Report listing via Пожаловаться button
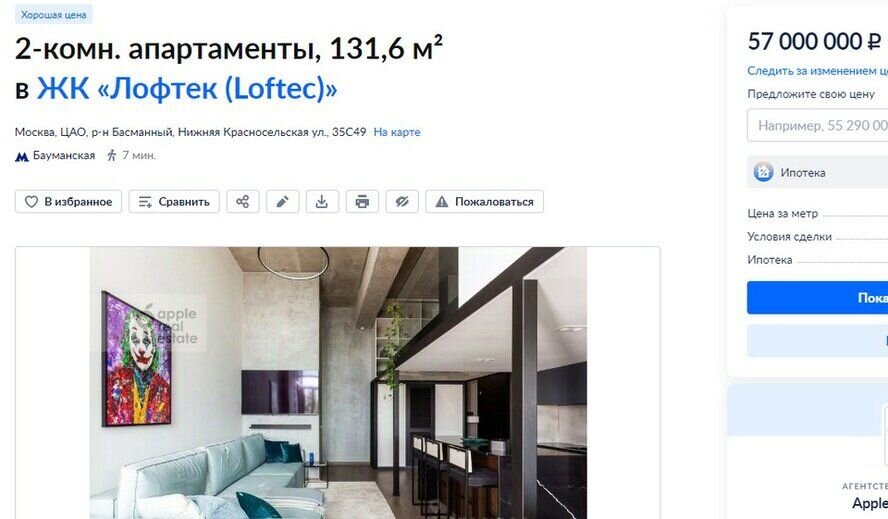Image resolution: width=888 pixels, height=519 pixels. pyautogui.click(x=484, y=202)
